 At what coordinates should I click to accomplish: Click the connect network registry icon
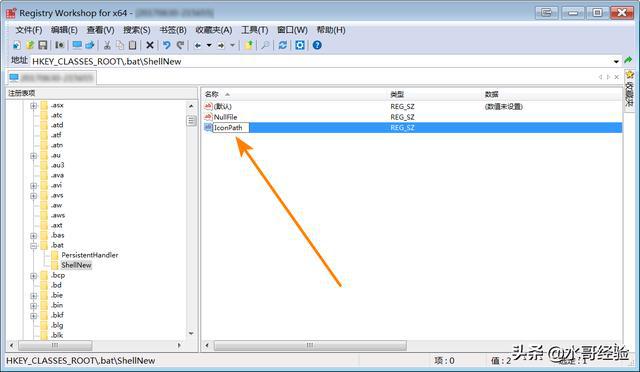tap(90, 45)
